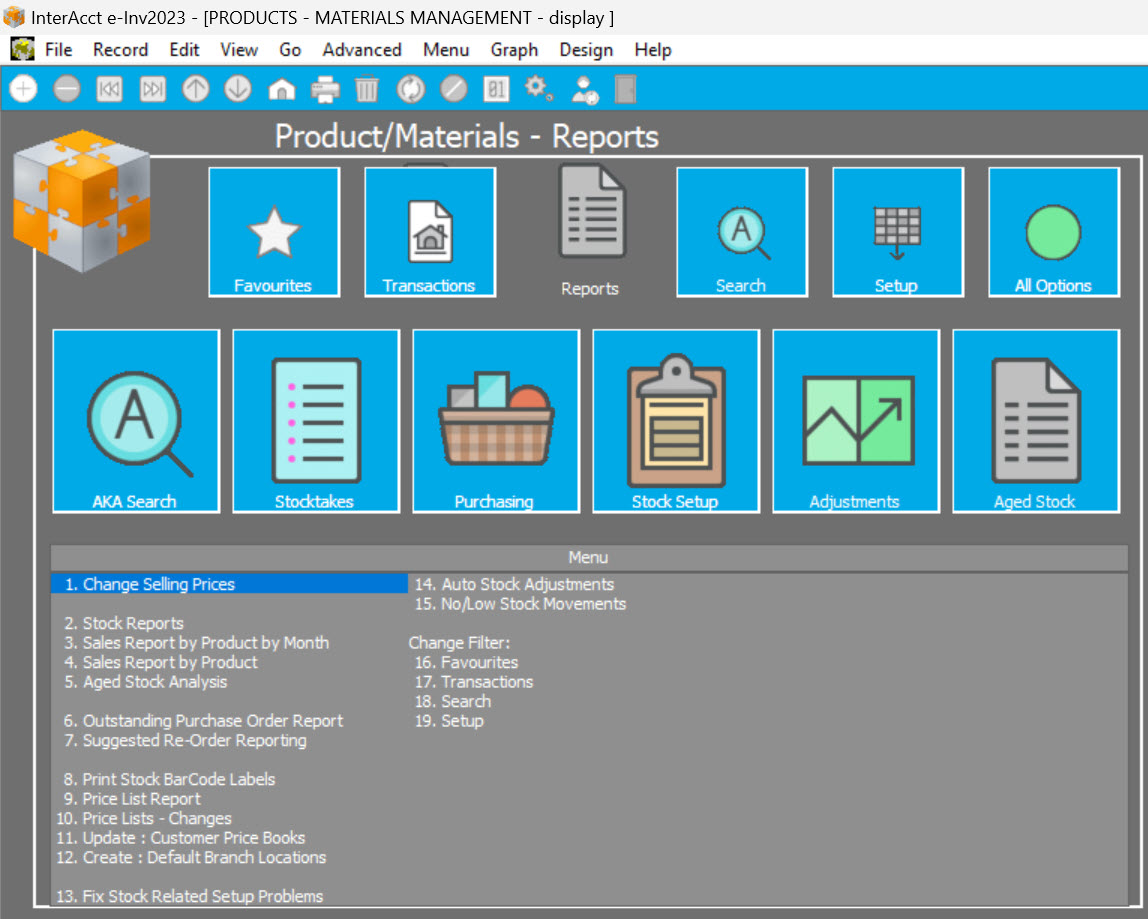The image size is (1148, 919).
Task: Open the Graph menu
Action: 514,50
